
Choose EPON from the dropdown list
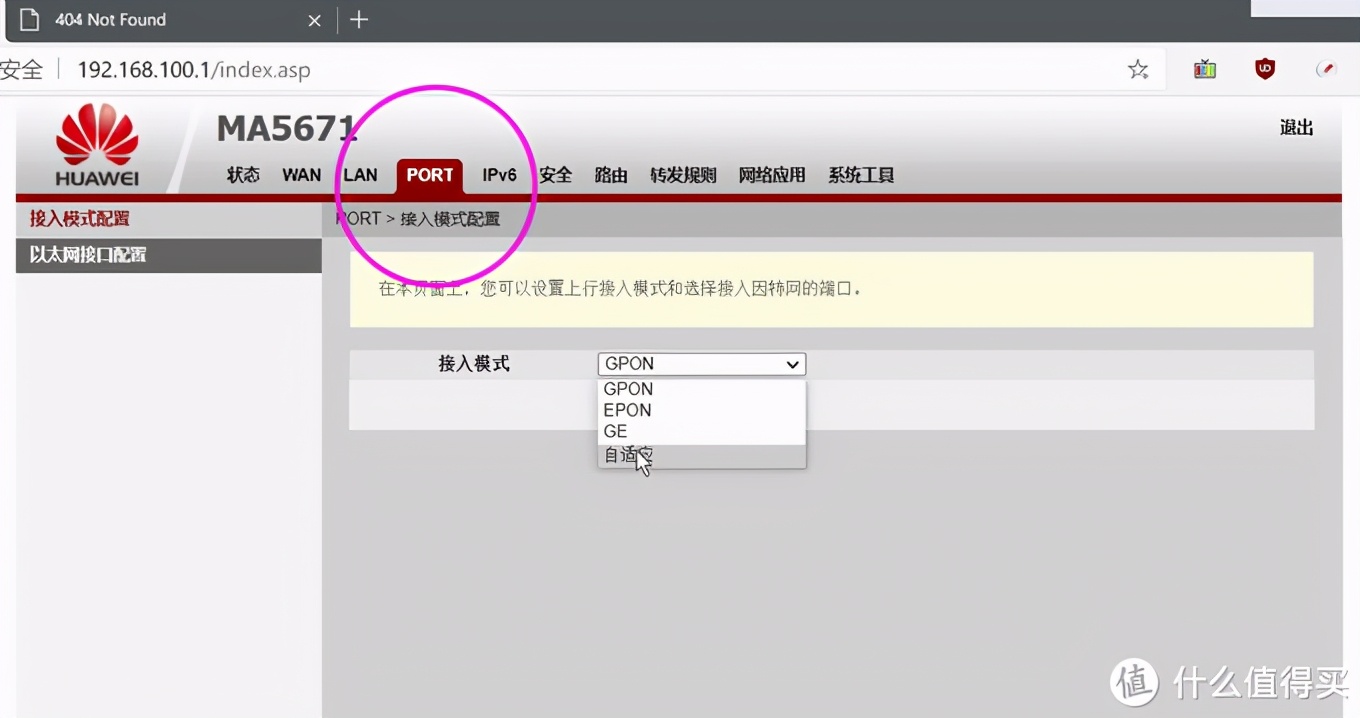(702, 410)
